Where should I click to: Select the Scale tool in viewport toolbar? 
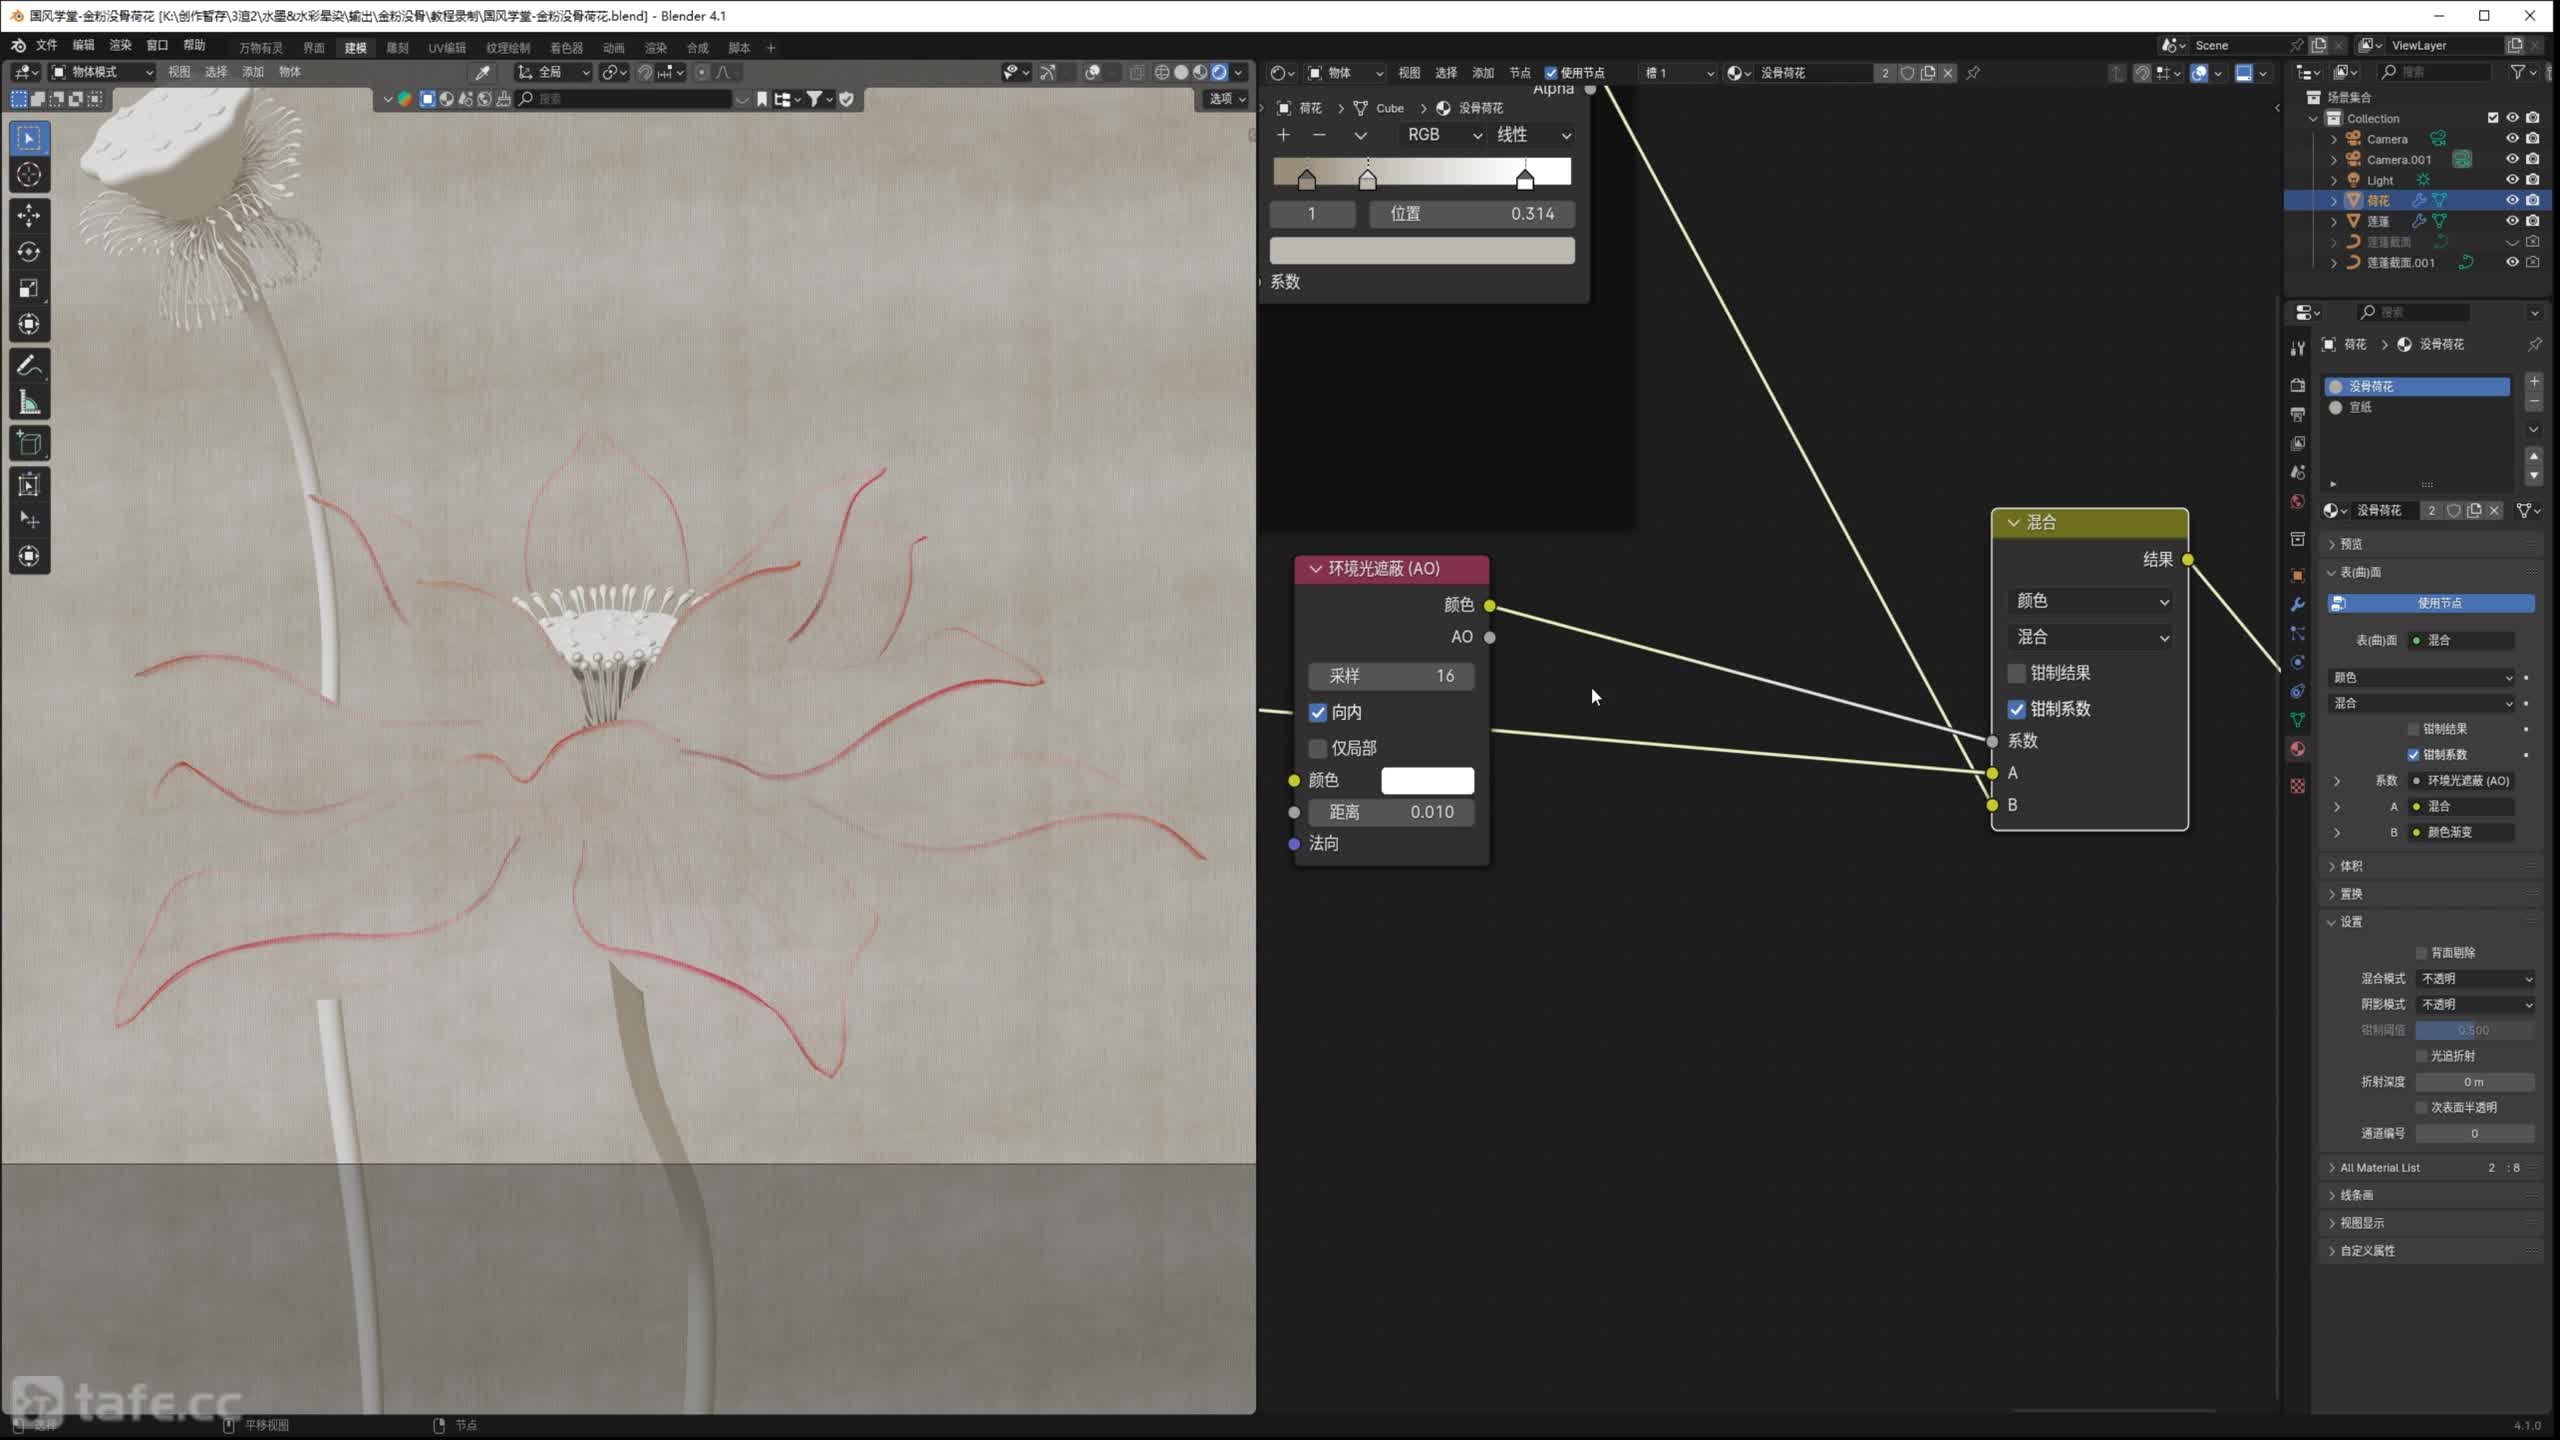[29, 288]
